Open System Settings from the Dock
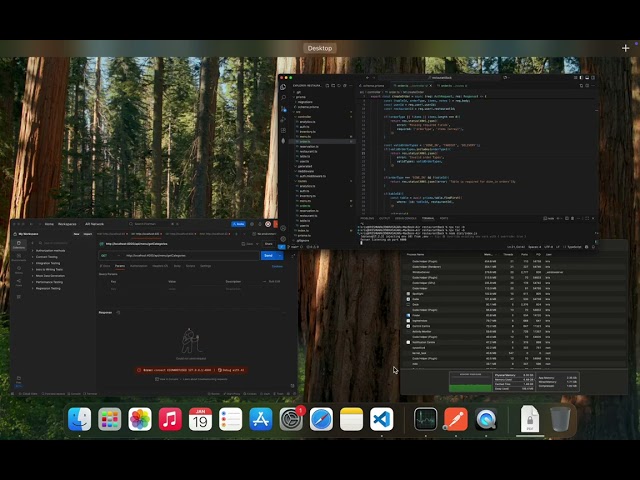Viewport: 640px width, 480px height. 291,420
